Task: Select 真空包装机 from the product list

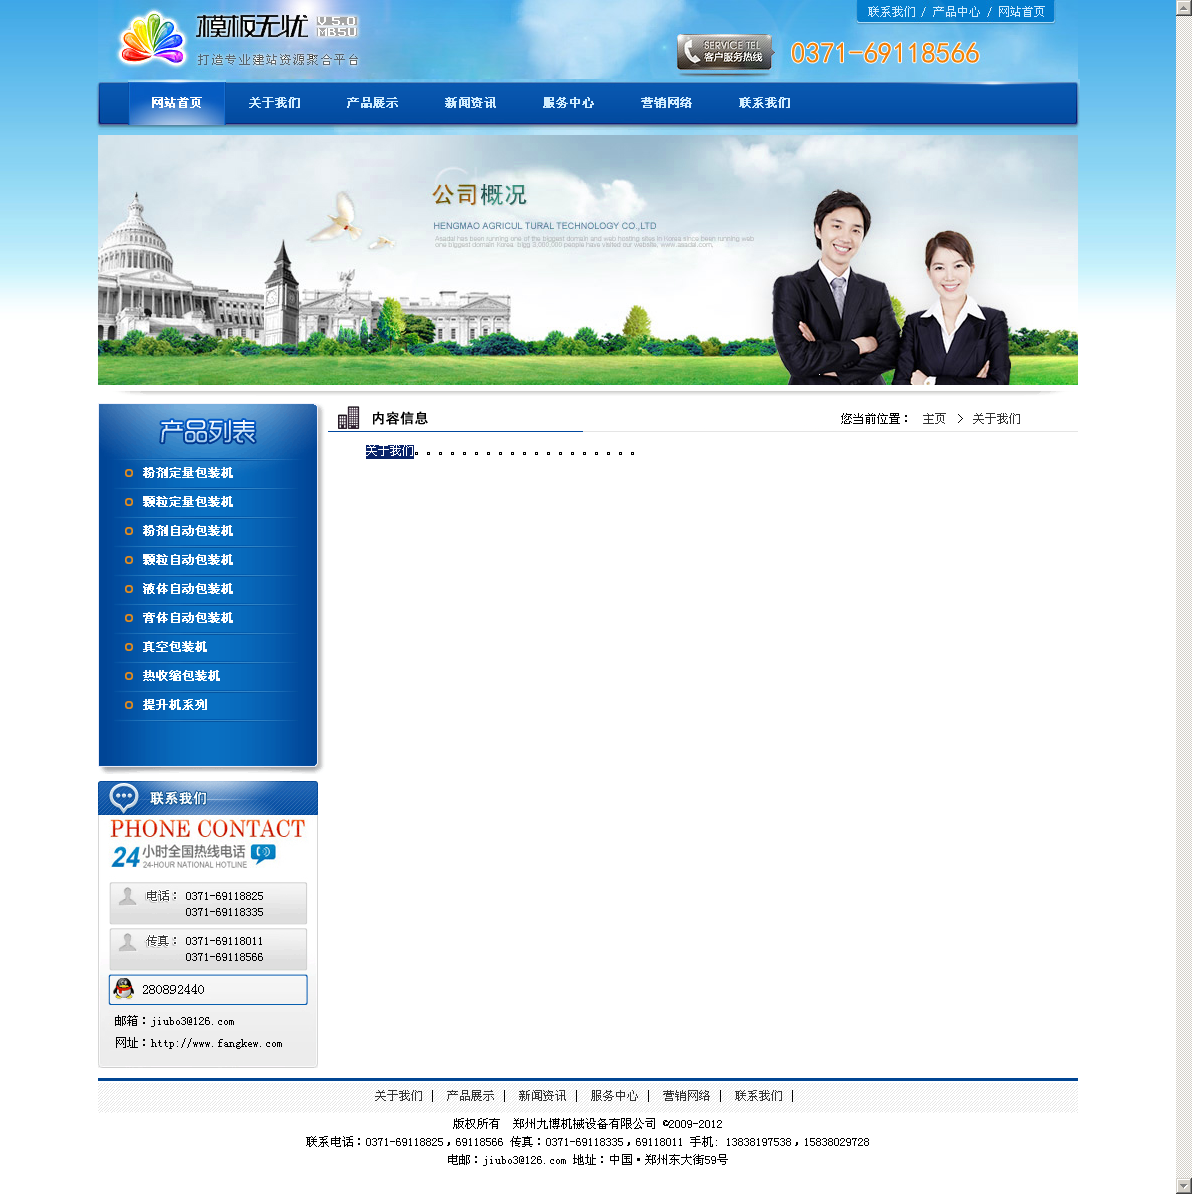Action: tap(175, 647)
